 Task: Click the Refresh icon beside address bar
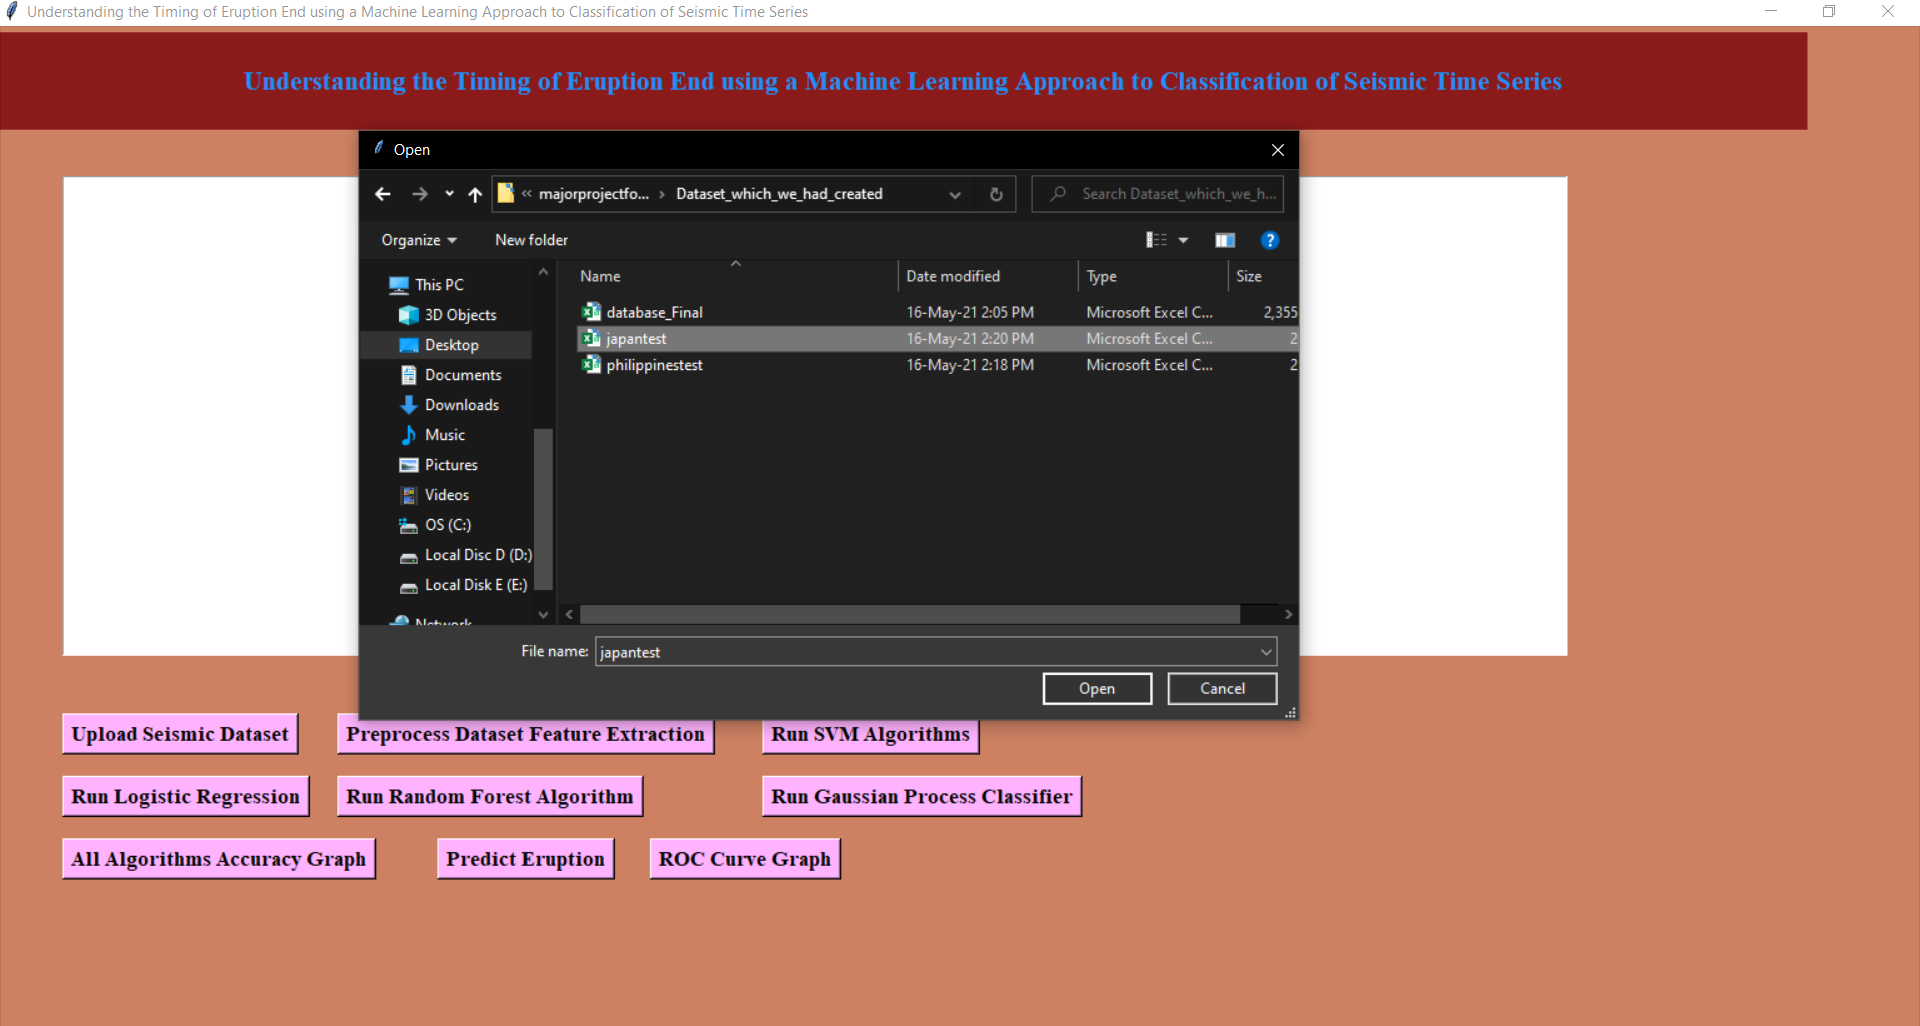[x=996, y=194]
